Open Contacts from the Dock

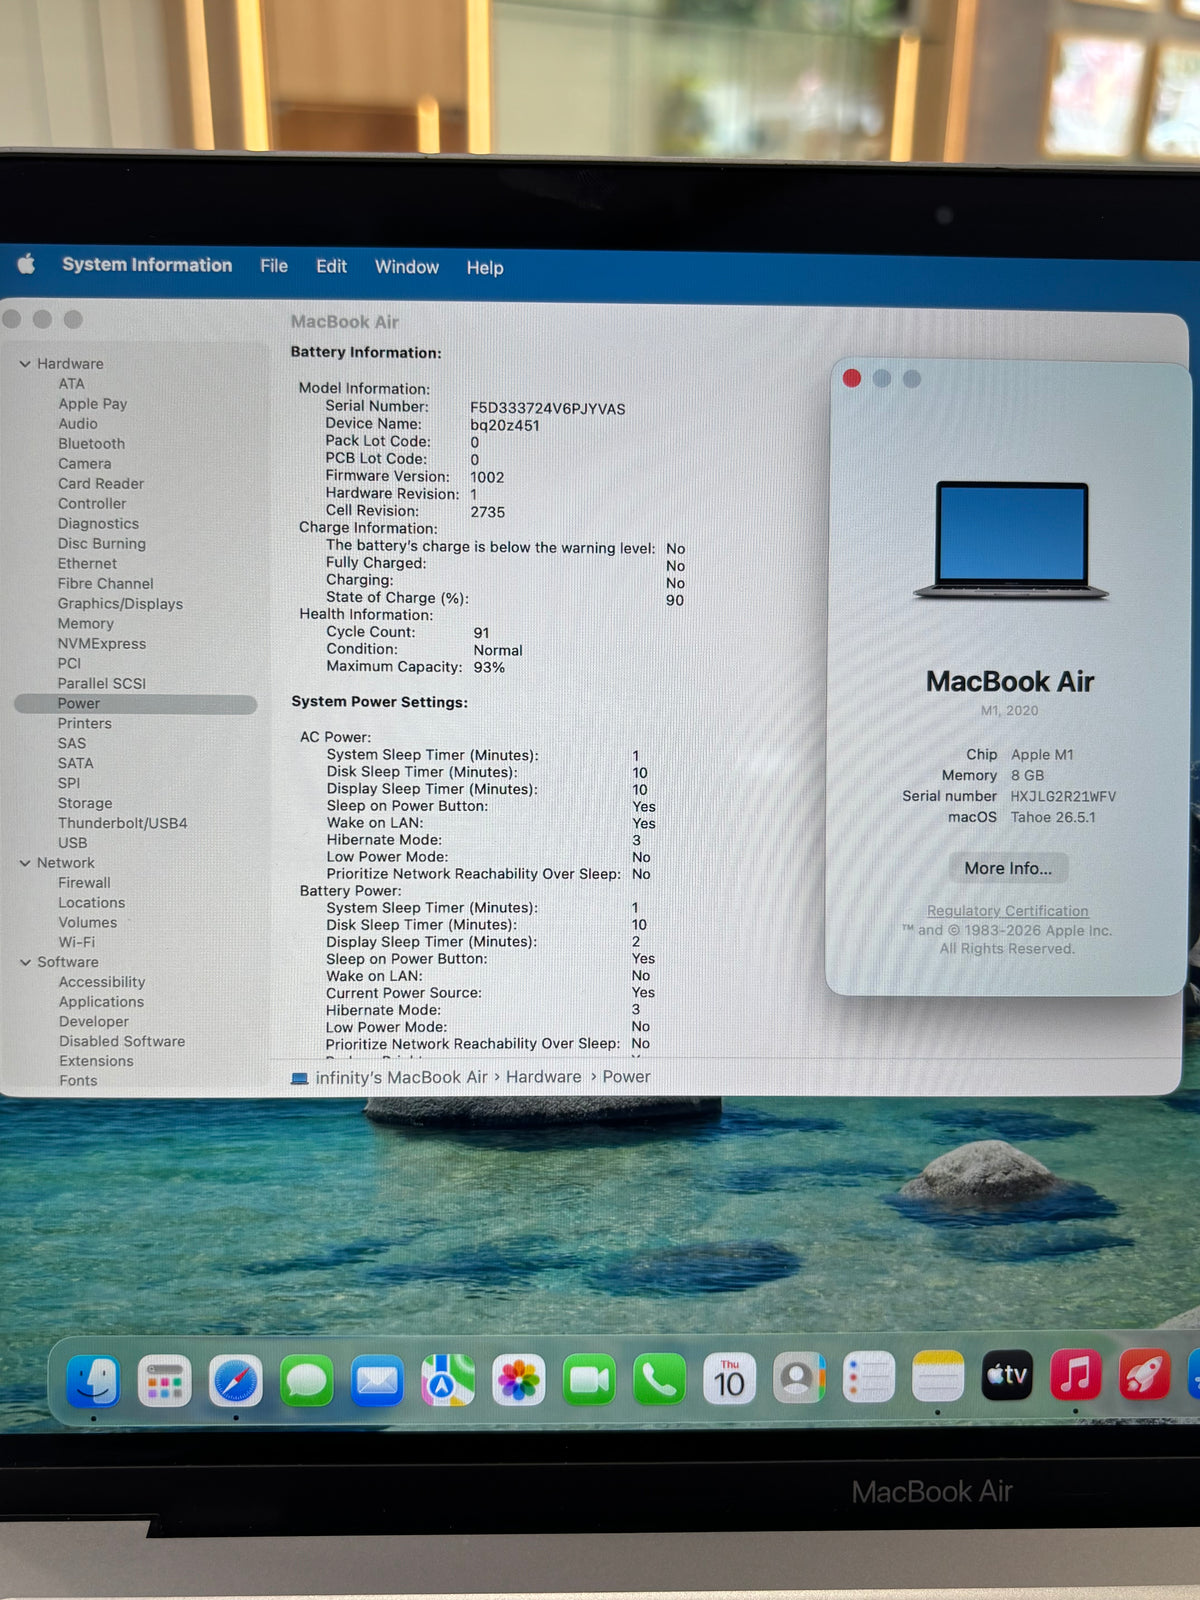[x=799, y=1378]
